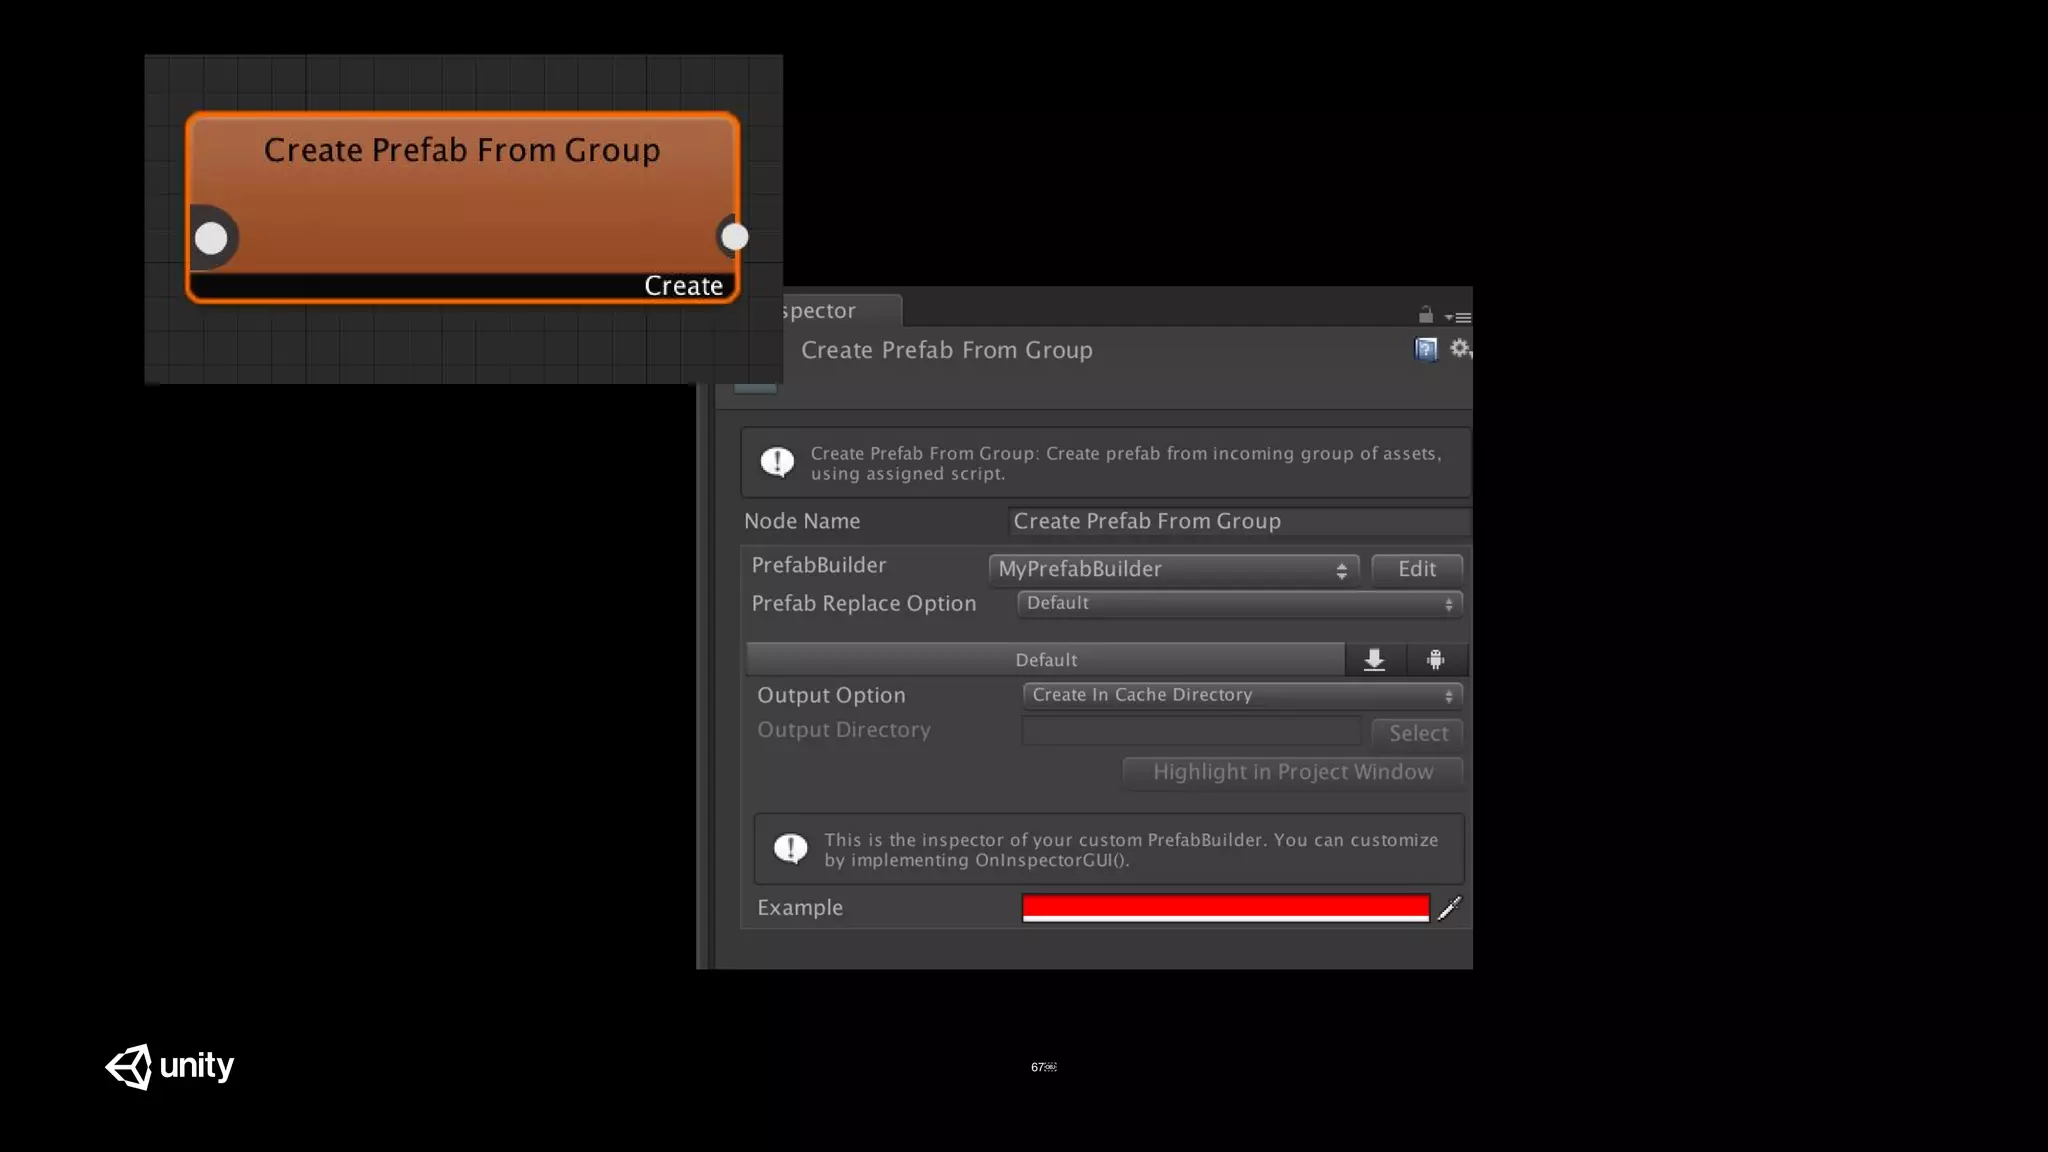The image size is (2048, 1152).
Task: Select the standalone download platform icon tab
Action: click(x=1374, y=659)
